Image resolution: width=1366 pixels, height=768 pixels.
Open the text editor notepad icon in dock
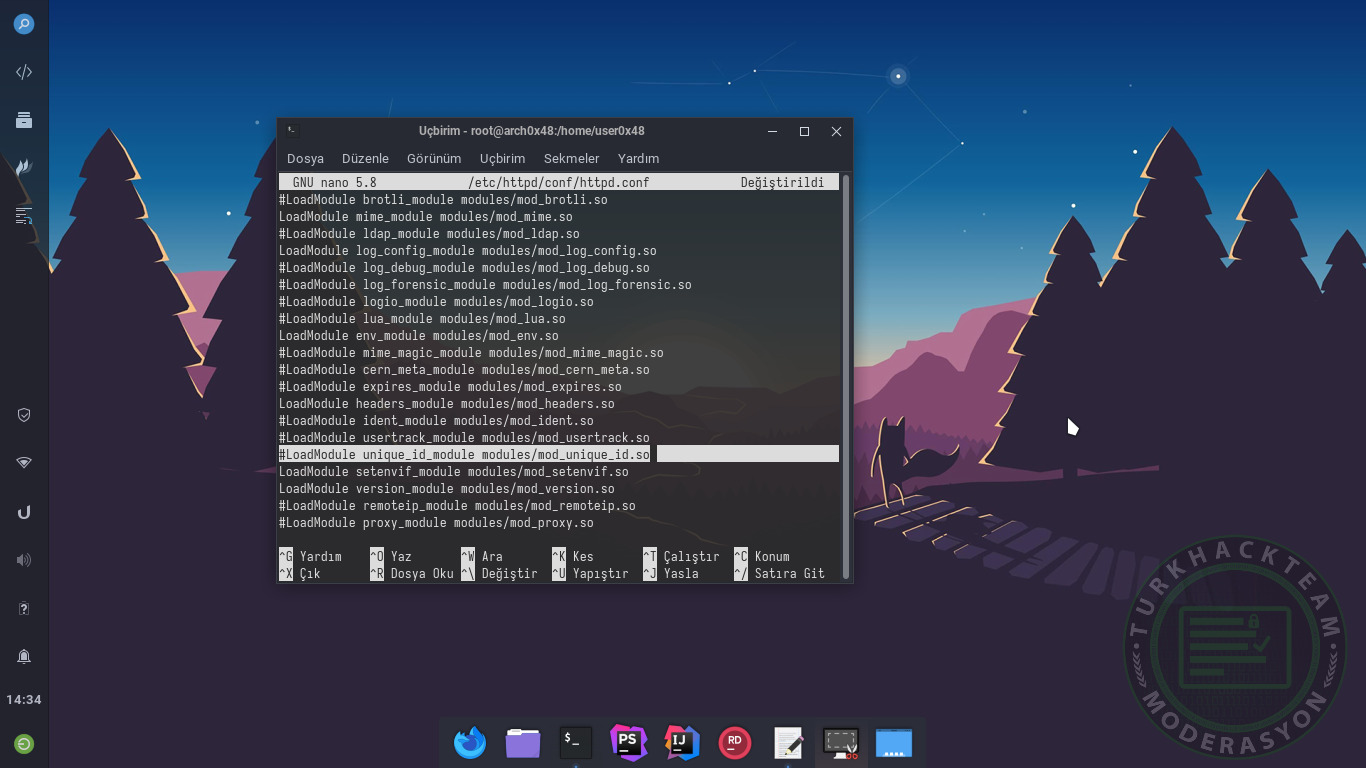(x=788, y=742)
